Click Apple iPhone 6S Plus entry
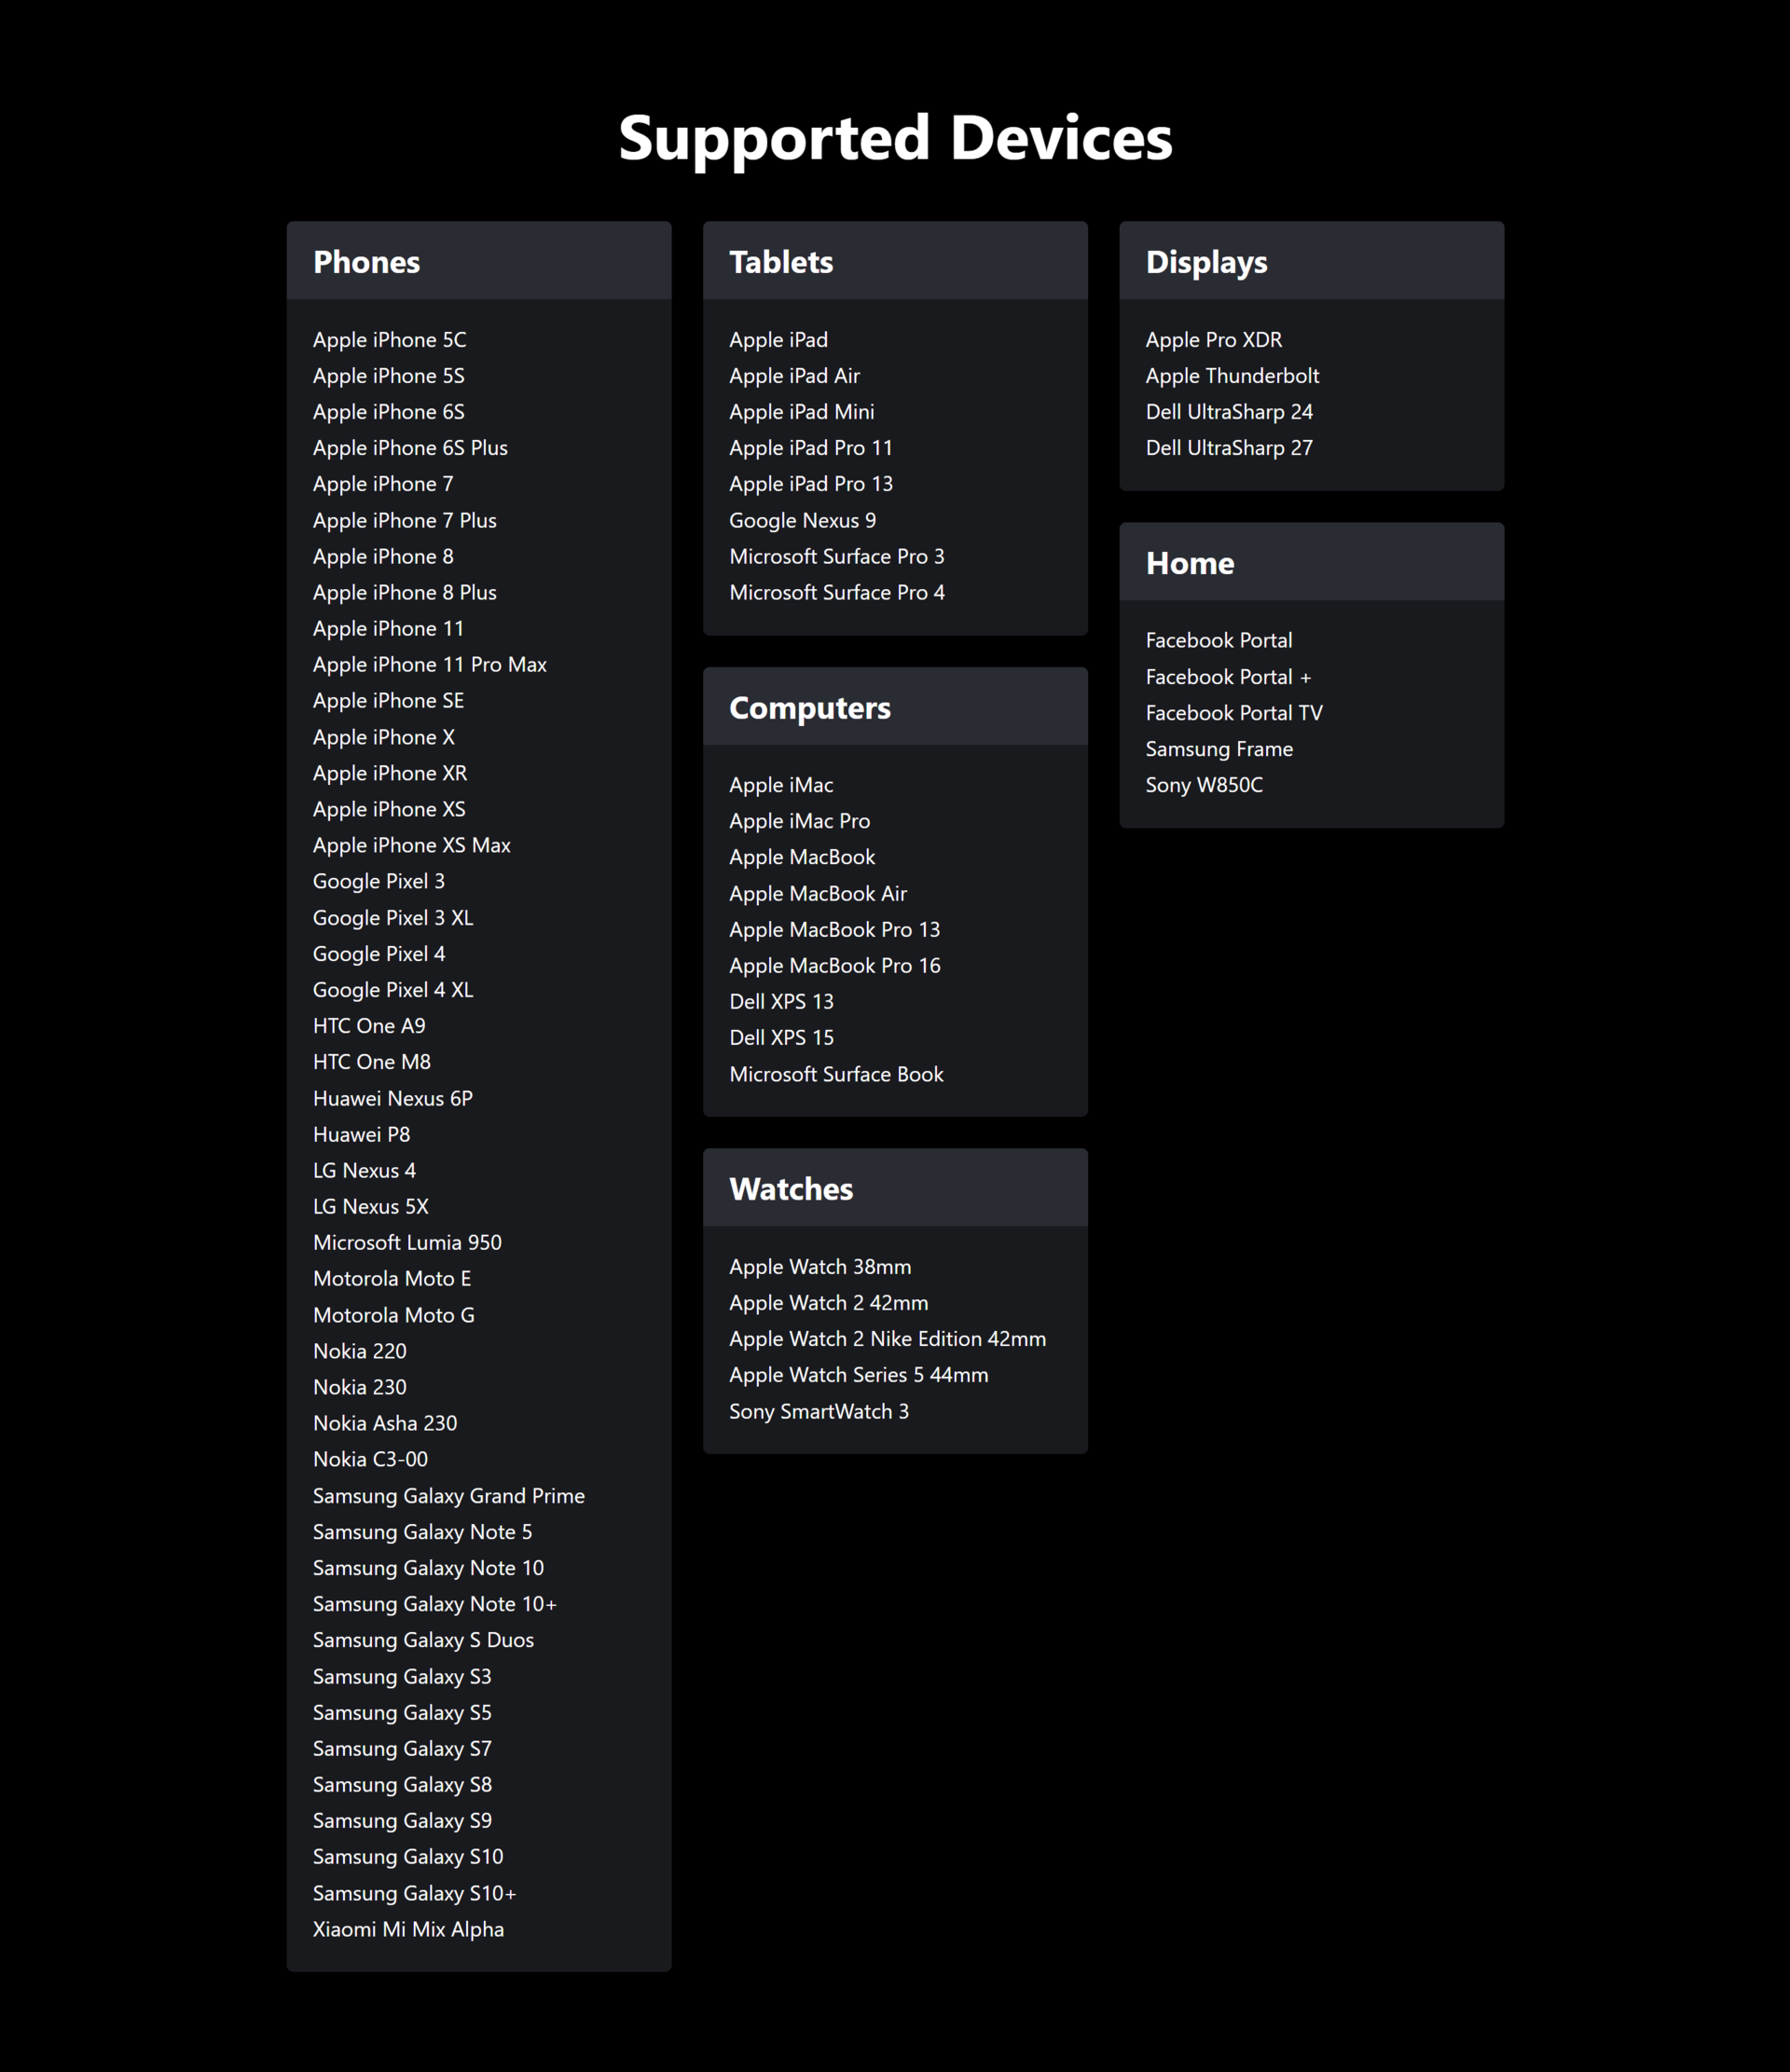This screenshot has width=1790, height=2072. click(410, 448)
